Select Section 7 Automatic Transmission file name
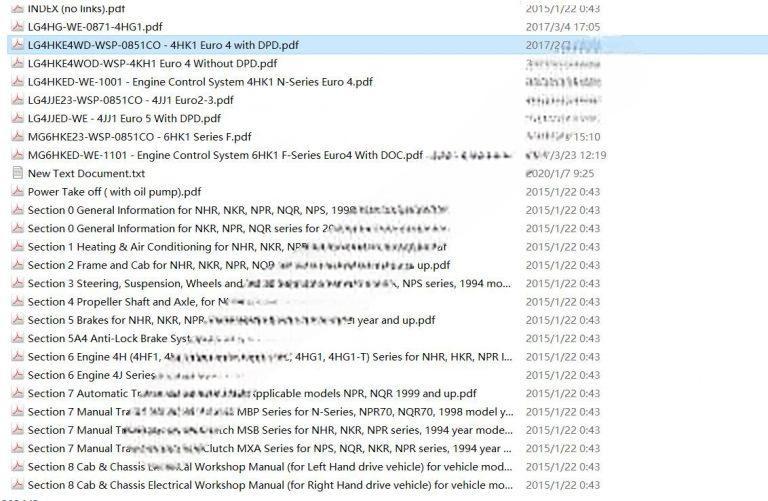 tap(252, 394)
